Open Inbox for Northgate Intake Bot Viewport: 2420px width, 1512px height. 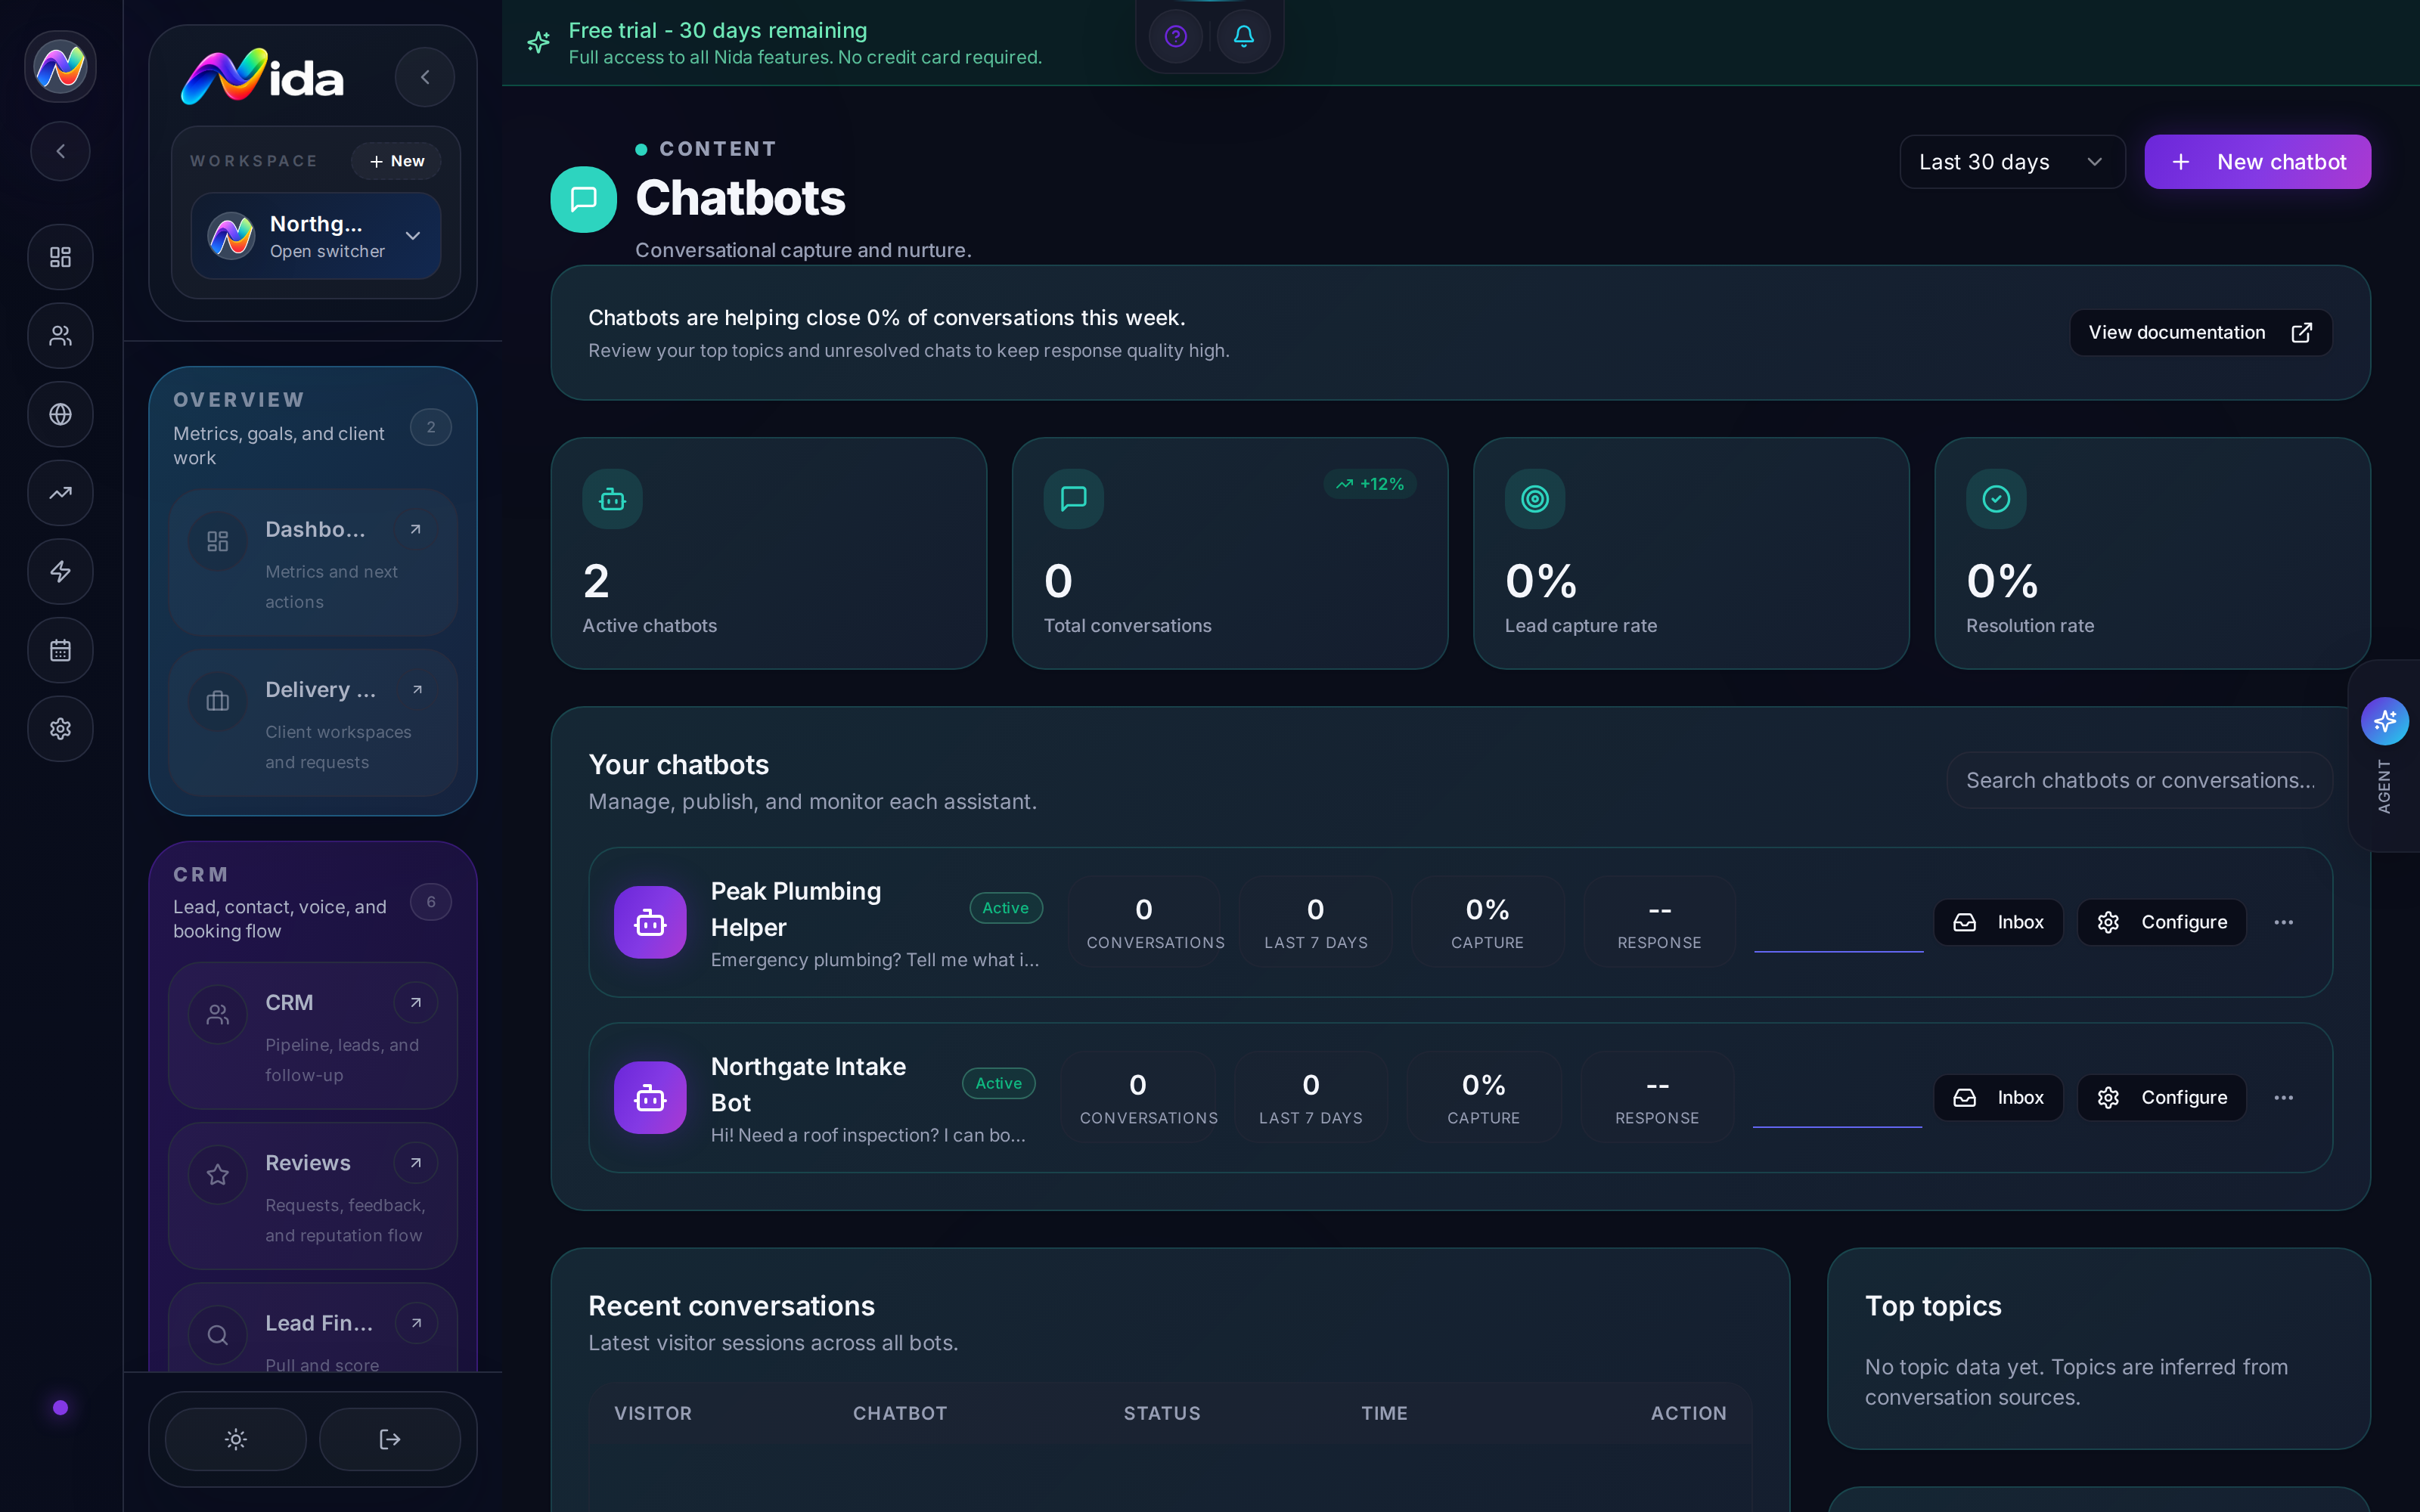pos(1997,1097)
